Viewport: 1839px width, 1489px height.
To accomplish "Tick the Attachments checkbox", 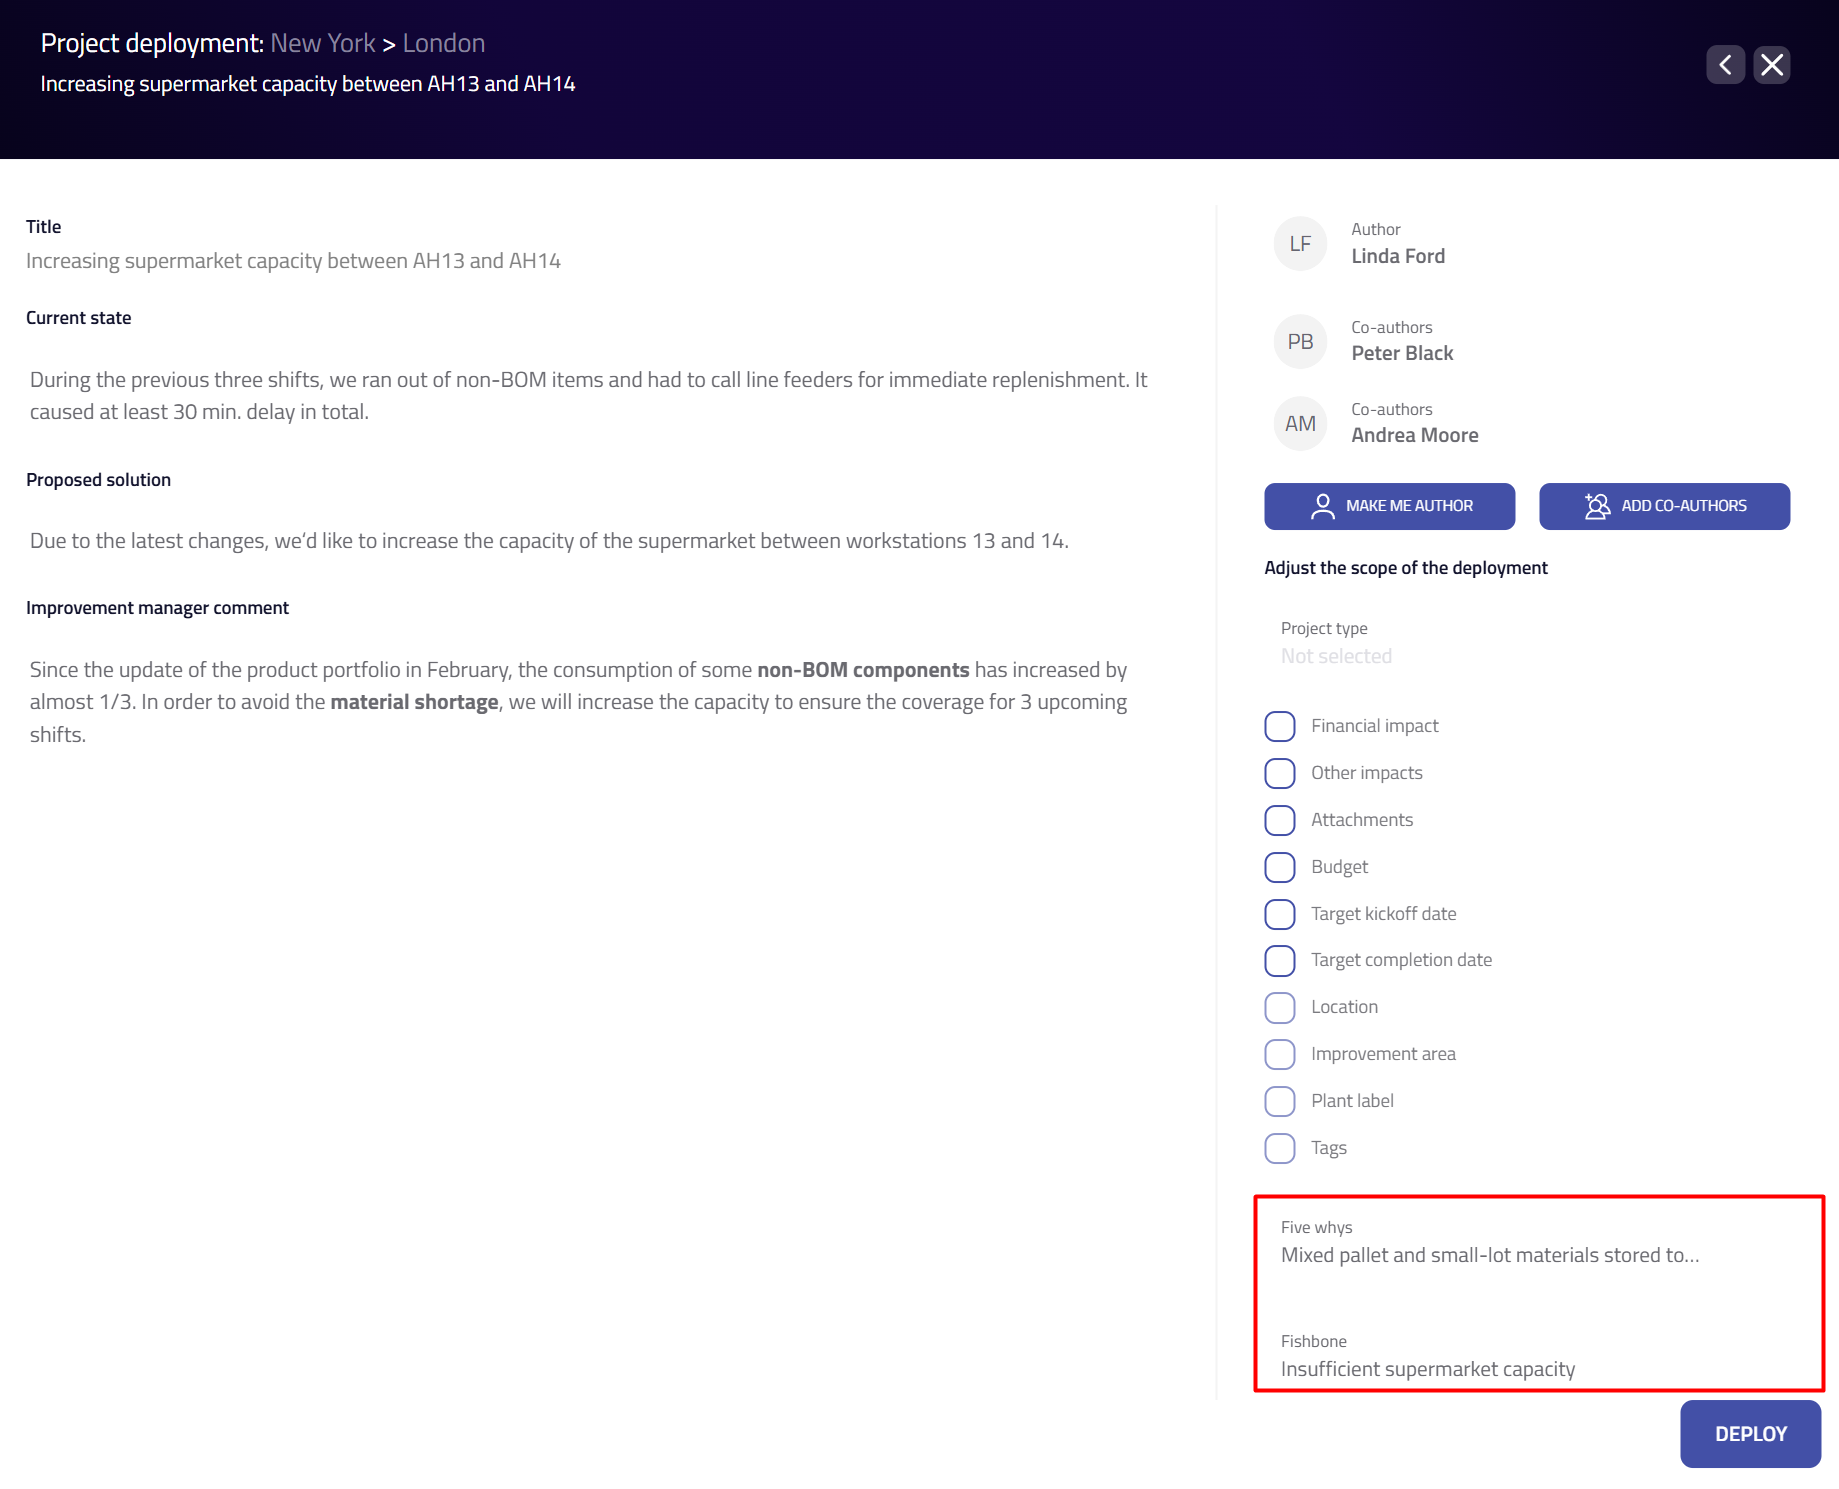I will pos(1280,820).
